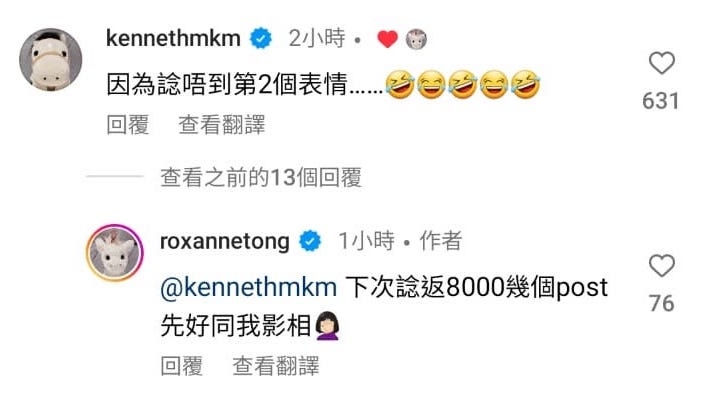Viewport: 709px width, 402px height.
Task: Click small author avatar beside red heart
Action: [x=416, y=39]
